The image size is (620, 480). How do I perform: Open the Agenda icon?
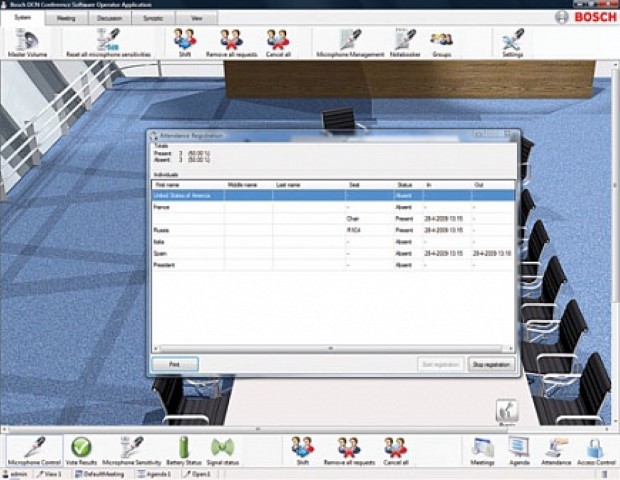point(518,450)
